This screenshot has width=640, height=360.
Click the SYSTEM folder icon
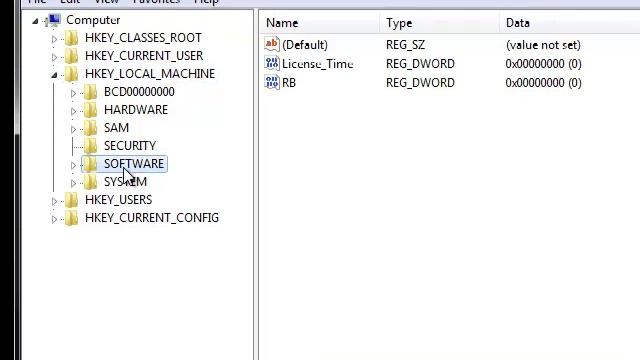click(x=90, y=182)
